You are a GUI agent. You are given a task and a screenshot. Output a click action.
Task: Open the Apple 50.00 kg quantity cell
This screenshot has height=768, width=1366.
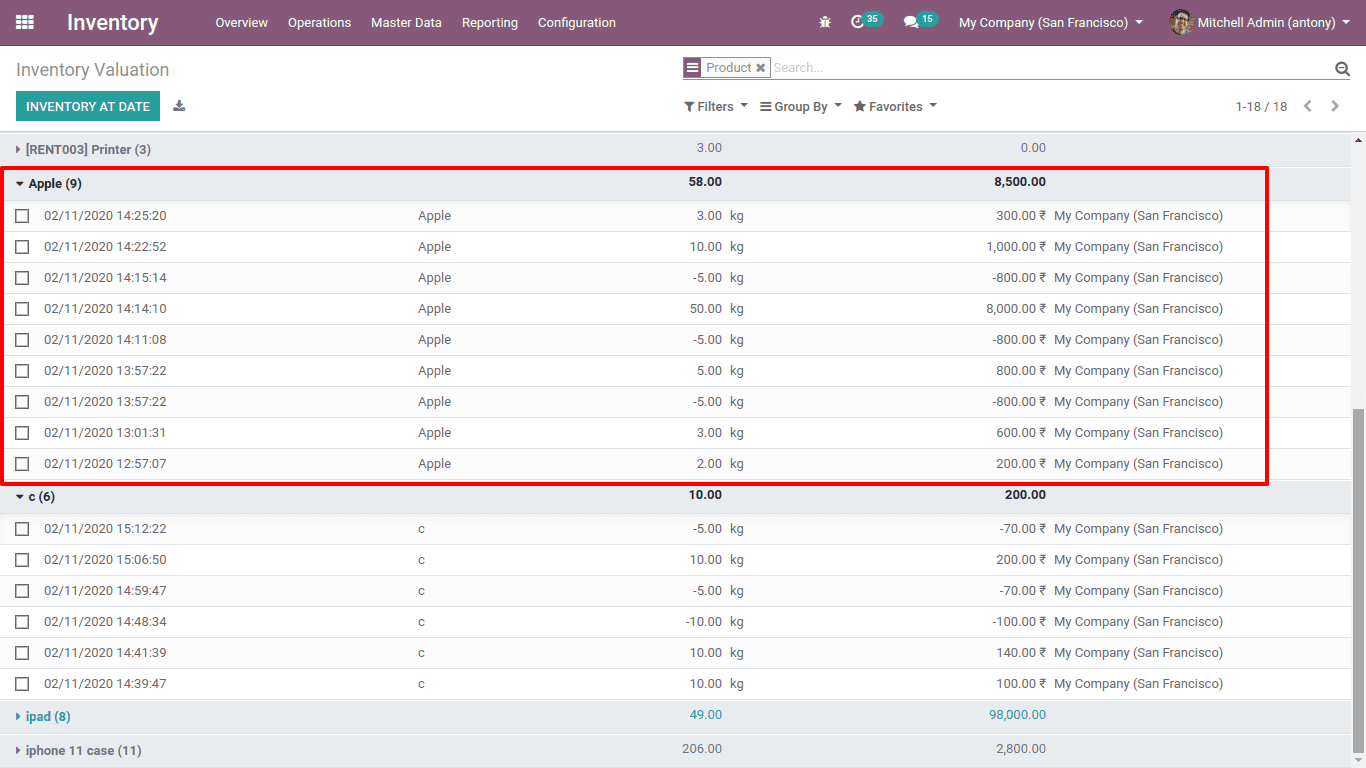click(x=705, y=309)
